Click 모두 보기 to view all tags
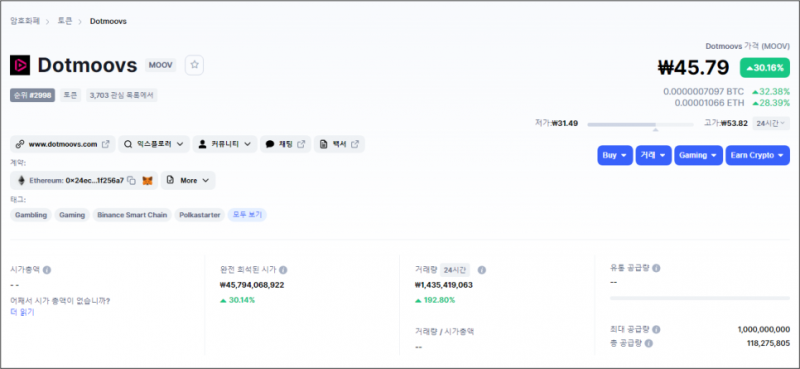This screenshot has width=800, height=369. [x=247, y=215]
